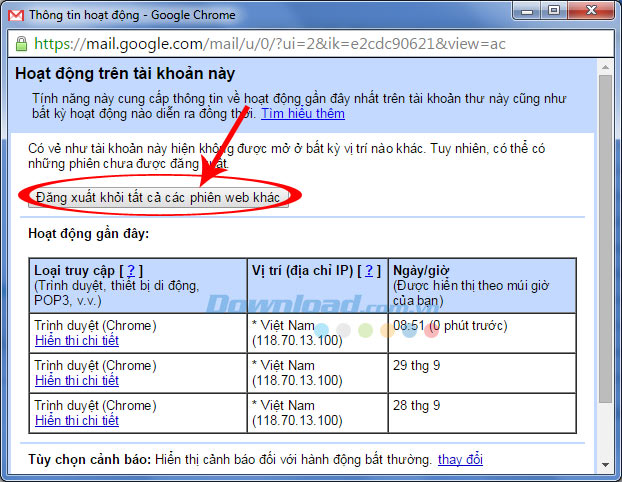Viewport: 622px width, 482px height.
Task: Show details for the 28 thg 9 session
Action: (x=76, y=420)
